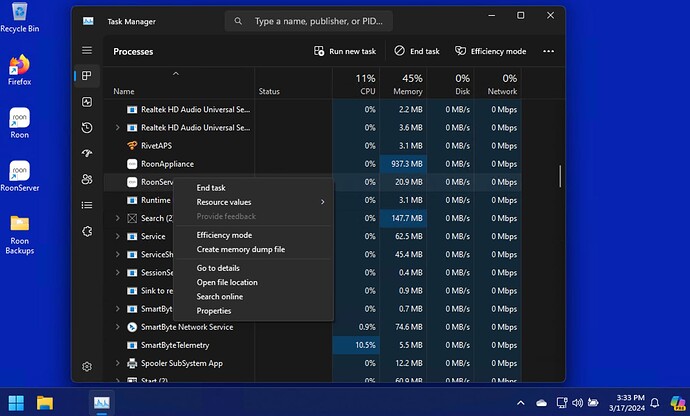The height and width of the screenshot is (416, 690).
Task: Choose Create memory dump file
Action: click(x=253, y=250)
